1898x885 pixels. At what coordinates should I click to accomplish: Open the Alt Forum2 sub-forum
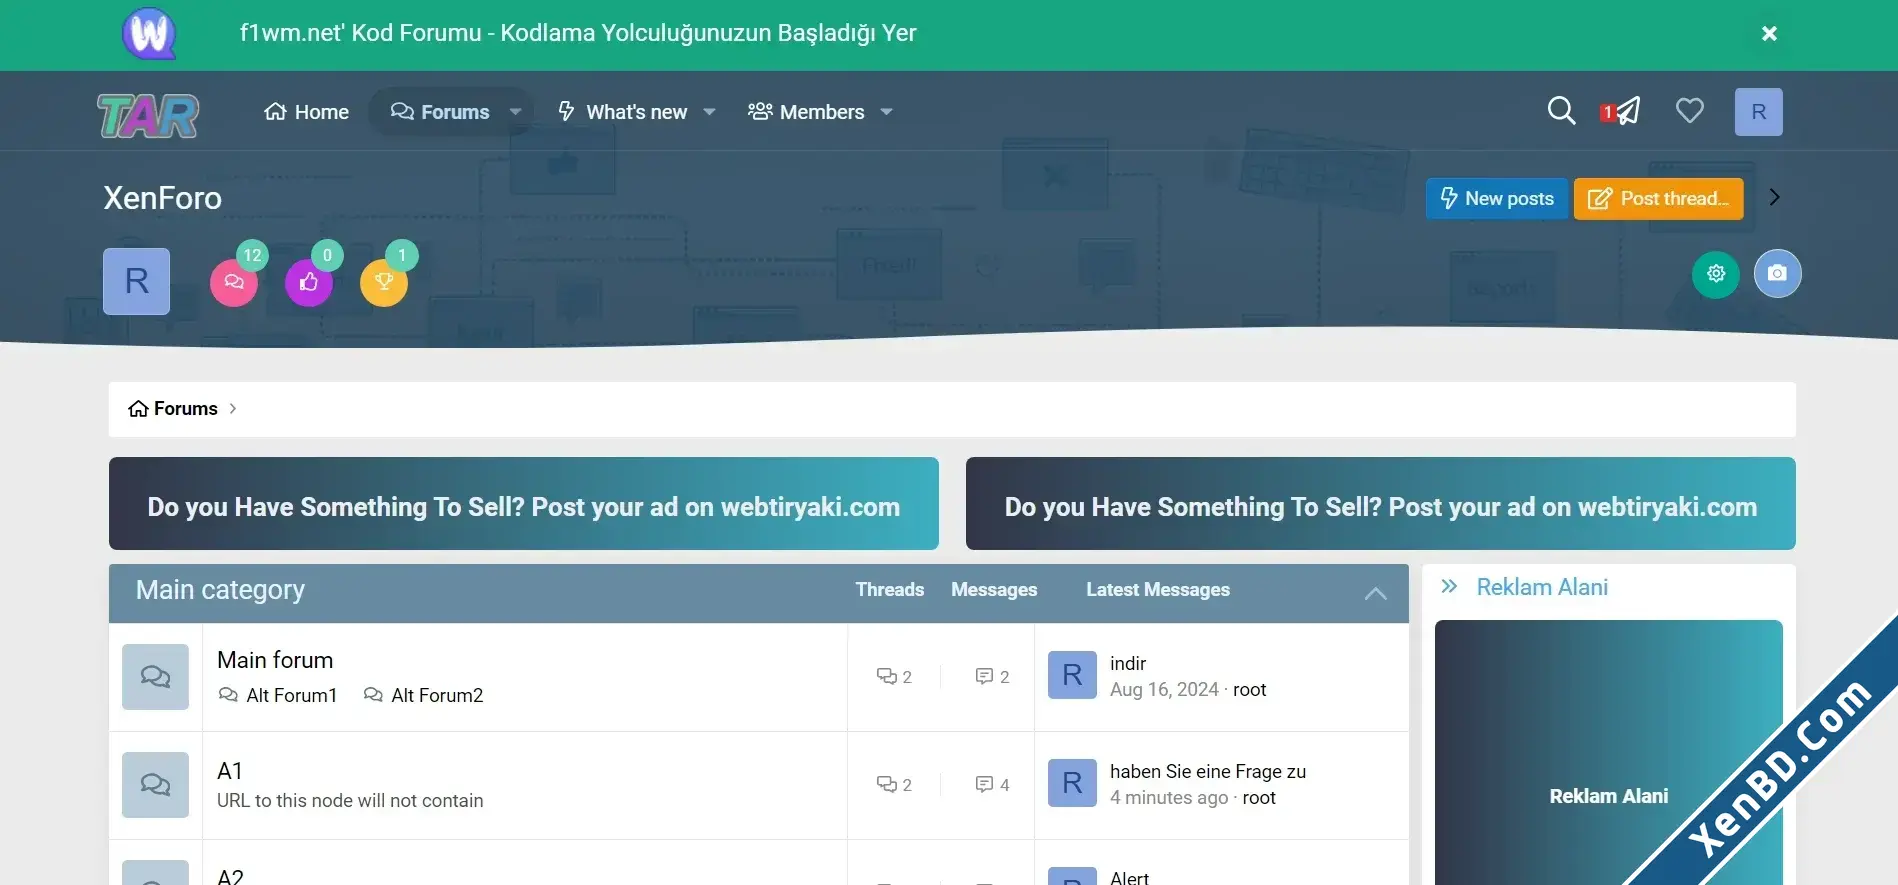coord(437,695)
